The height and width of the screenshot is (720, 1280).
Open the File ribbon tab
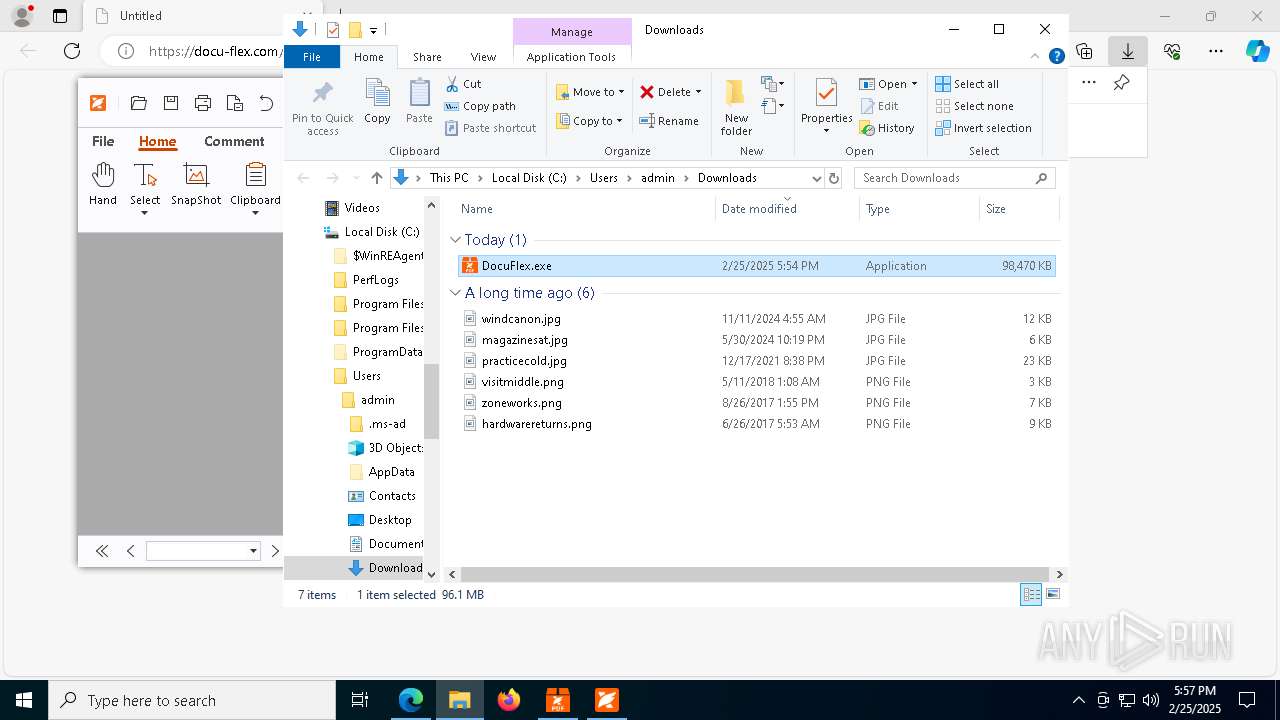pyautogui.click(x=312, y=57)
